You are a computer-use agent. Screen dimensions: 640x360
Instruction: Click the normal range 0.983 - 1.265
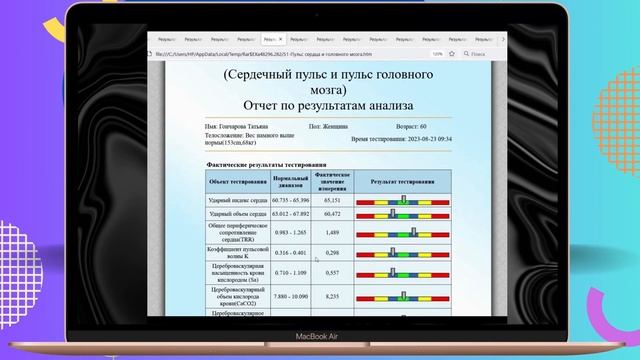pos(291,233)
